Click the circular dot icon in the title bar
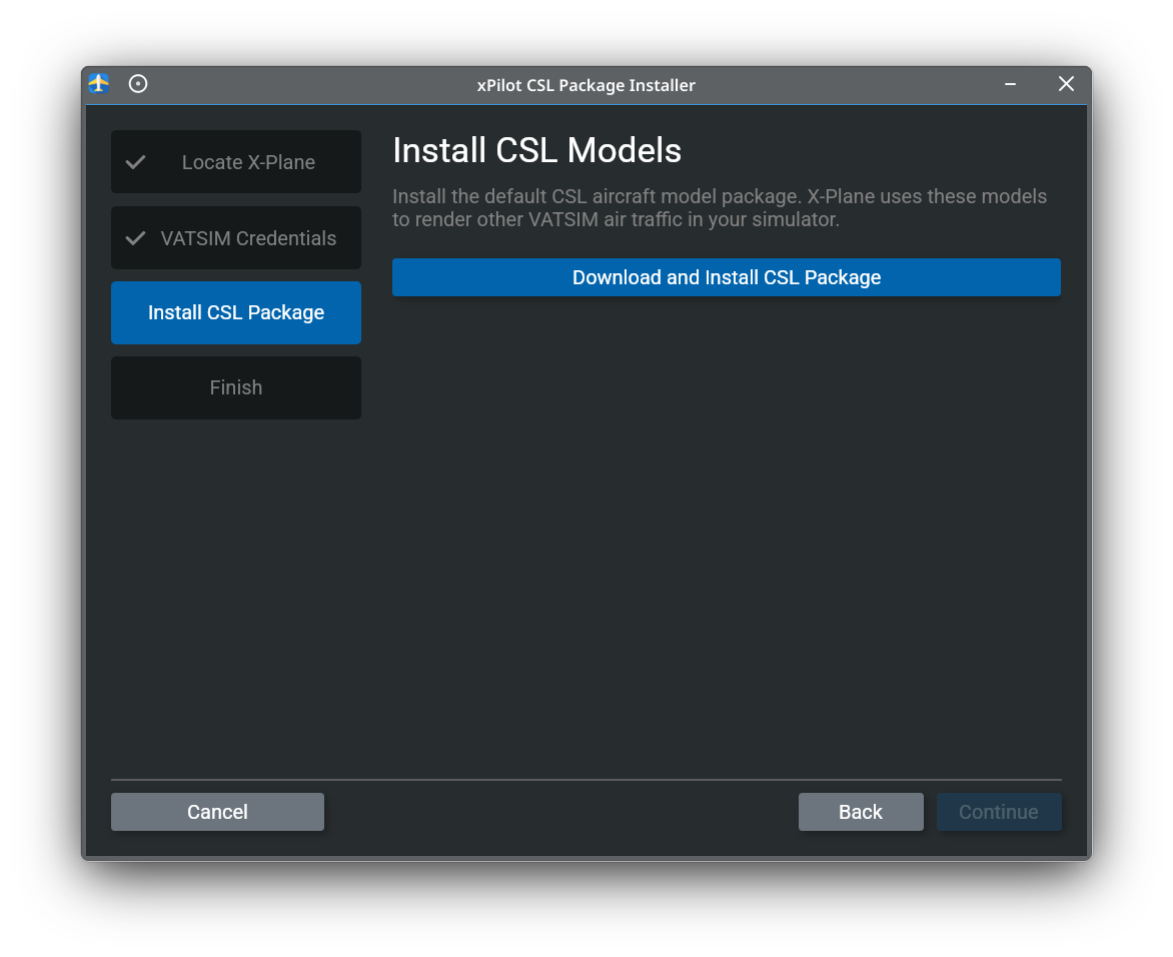1173x957 pixels. 138,84
